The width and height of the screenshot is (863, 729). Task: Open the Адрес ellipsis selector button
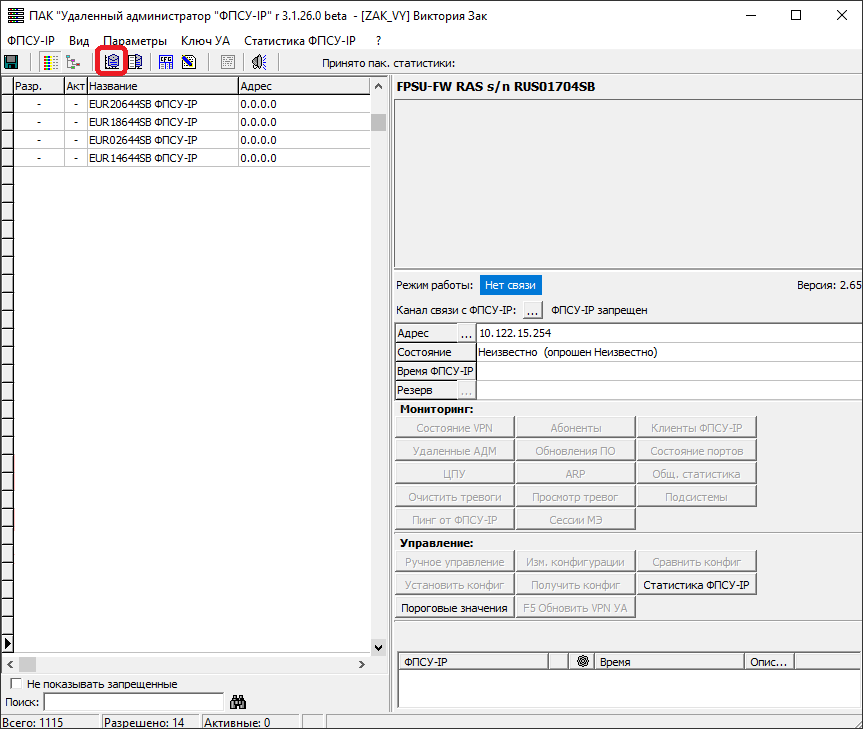466,333
